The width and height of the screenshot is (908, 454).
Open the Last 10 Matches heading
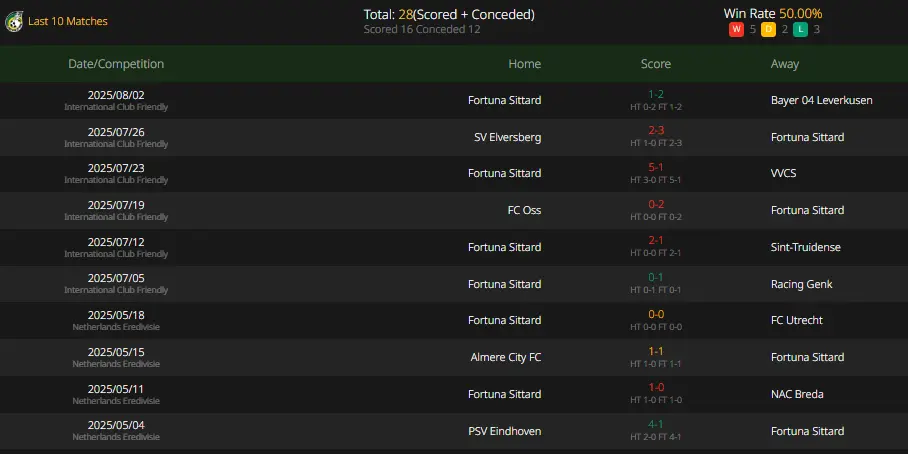68,21
